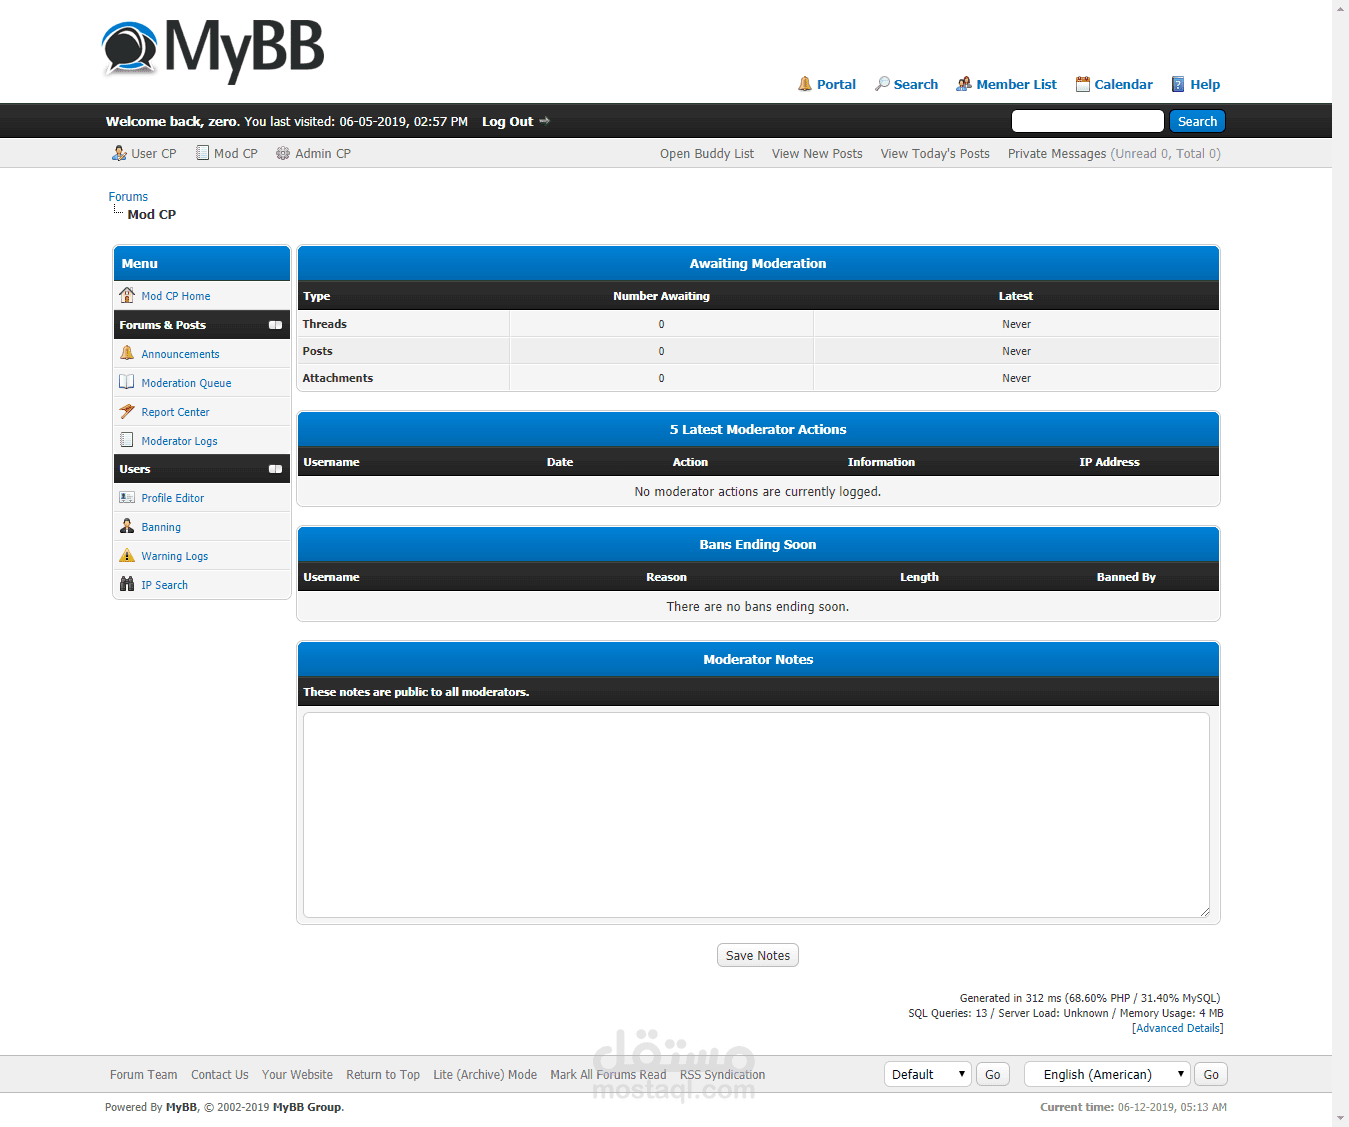Click View Today's Posts
1349x1127 pixels.
point(935,153)
